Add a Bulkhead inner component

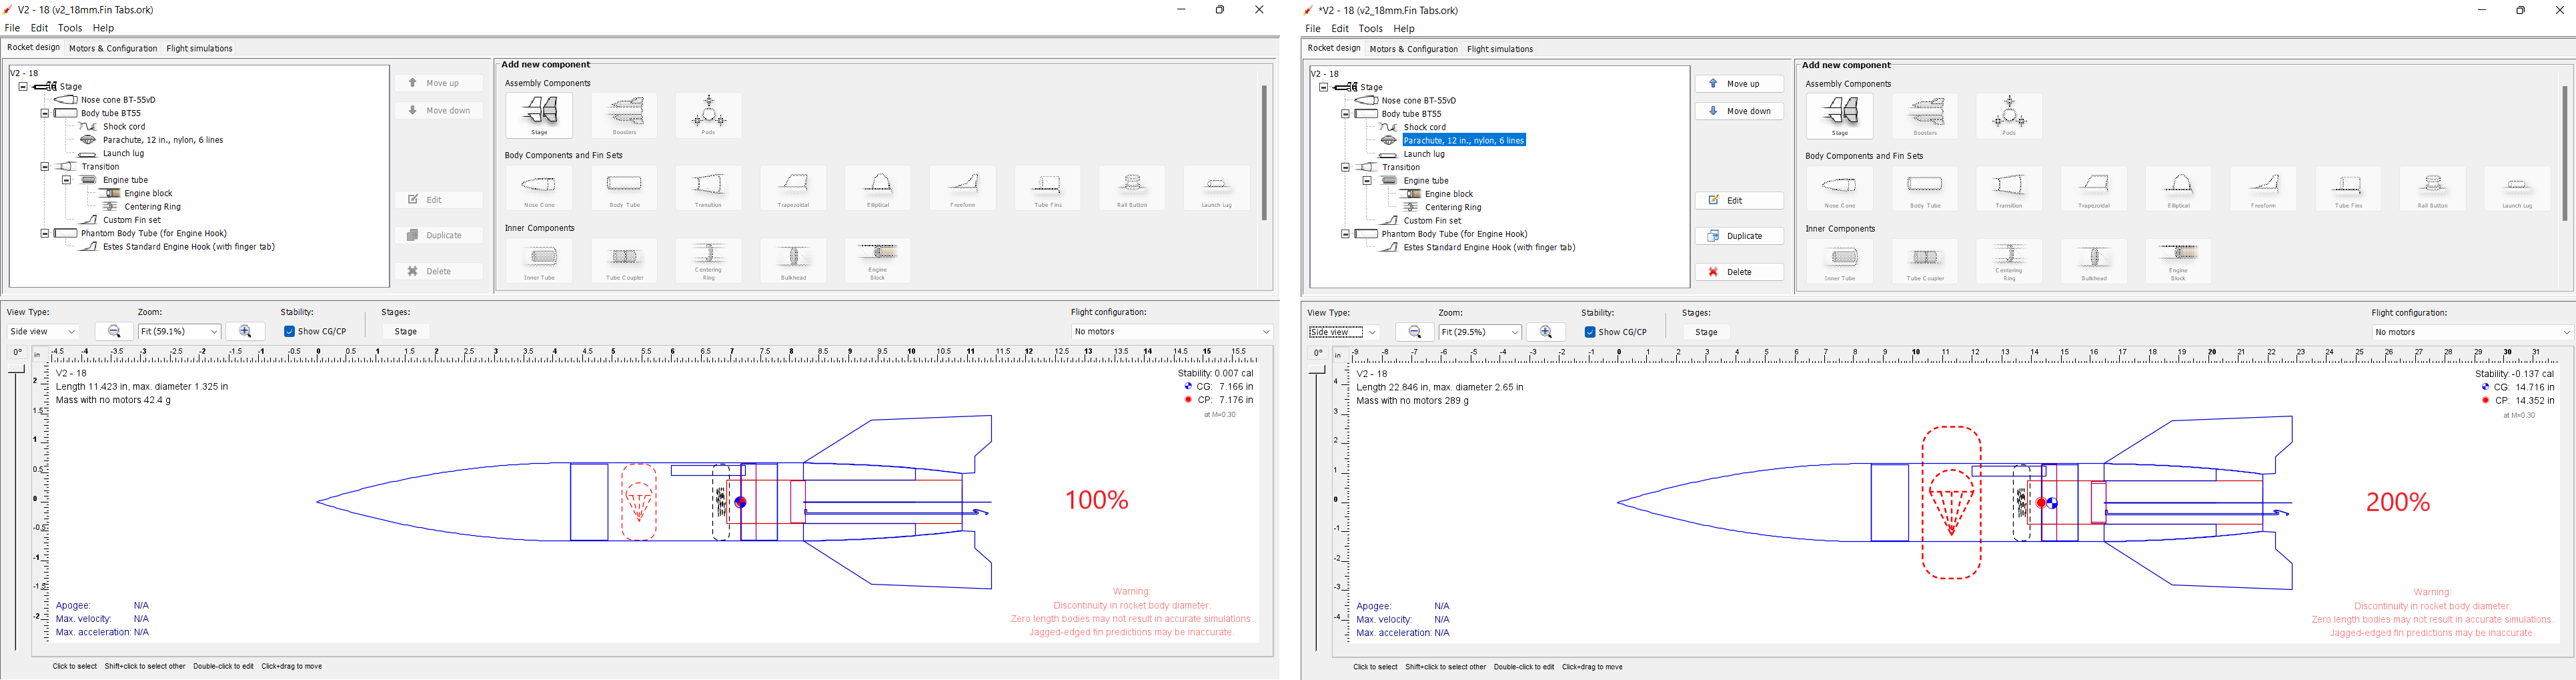tap(793, 260)
